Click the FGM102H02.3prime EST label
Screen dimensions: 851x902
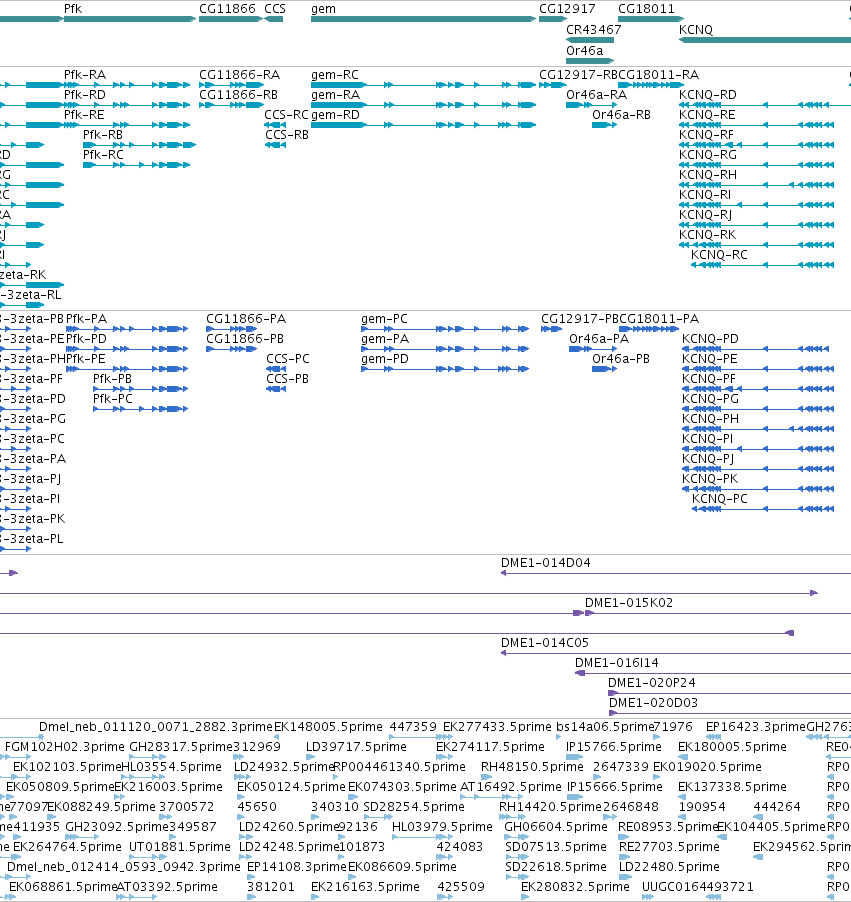(x=64, y=747)
